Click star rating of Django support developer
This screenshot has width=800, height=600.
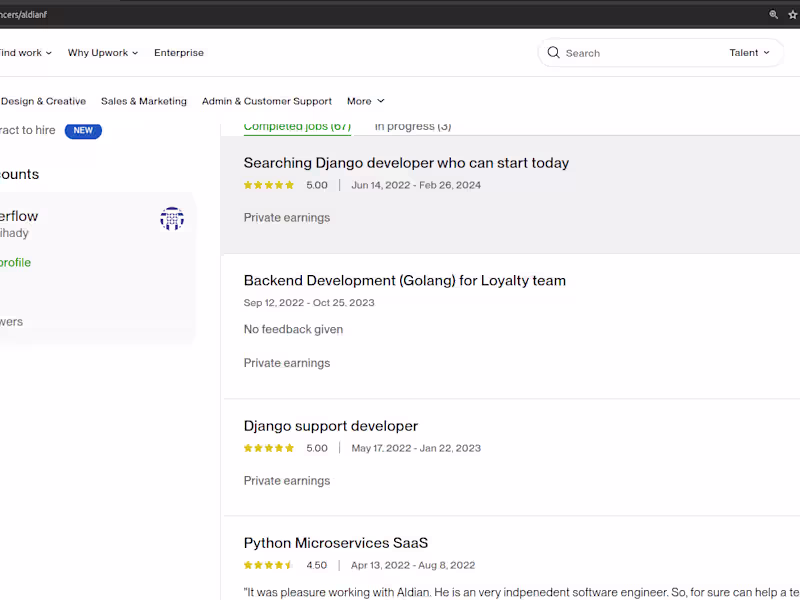click(269, 449)
